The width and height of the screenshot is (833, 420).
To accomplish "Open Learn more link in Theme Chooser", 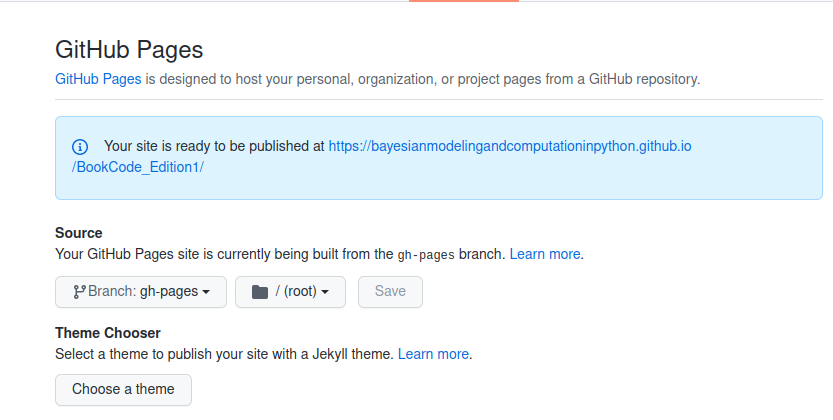I will 433,354.
